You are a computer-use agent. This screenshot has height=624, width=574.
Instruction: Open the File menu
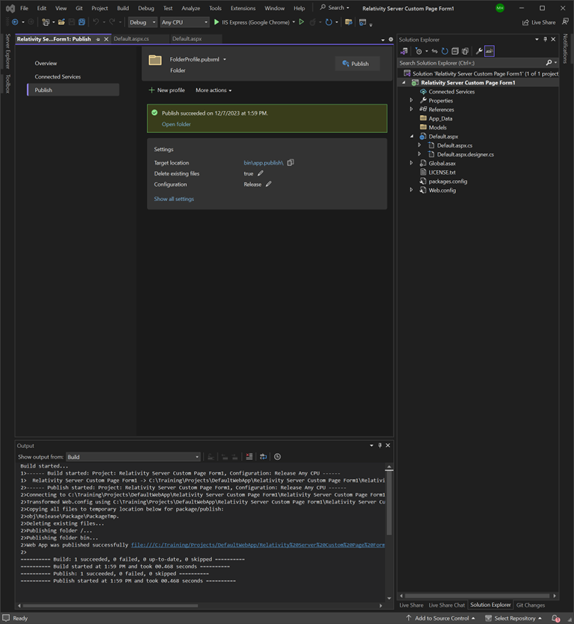click(24, 8)
